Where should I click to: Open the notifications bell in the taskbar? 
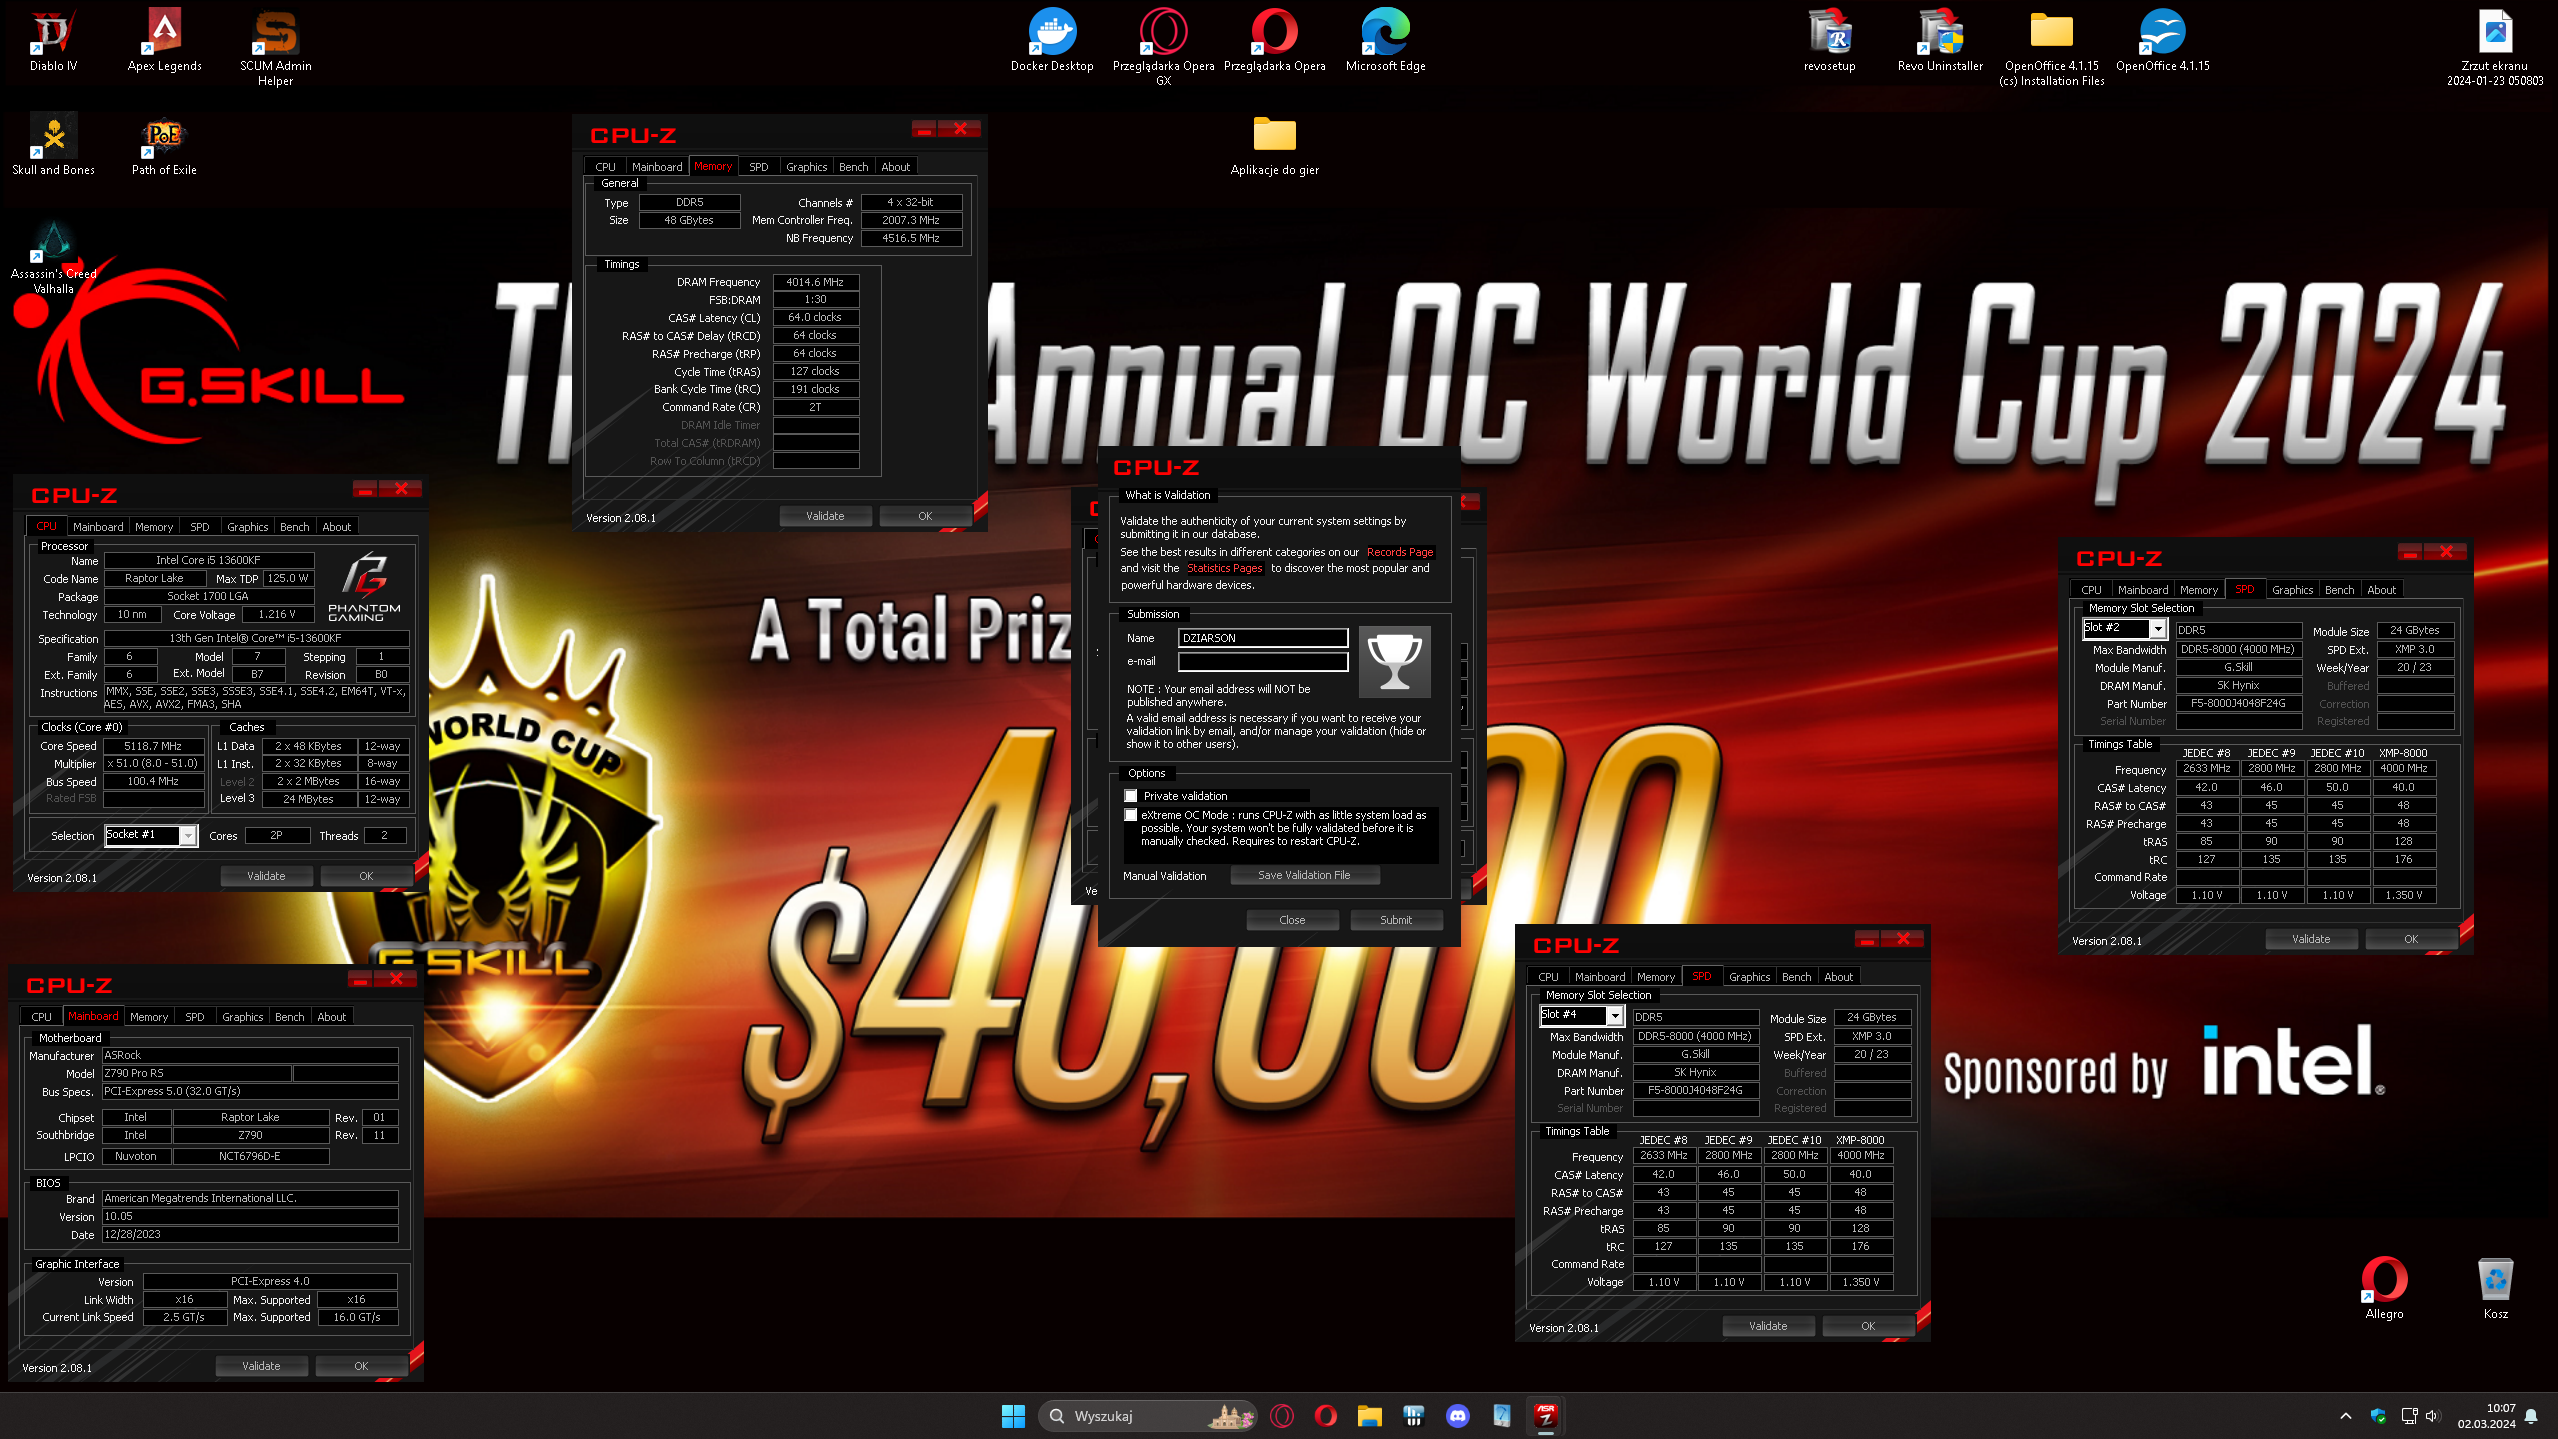click(x=2531, y=1416)
